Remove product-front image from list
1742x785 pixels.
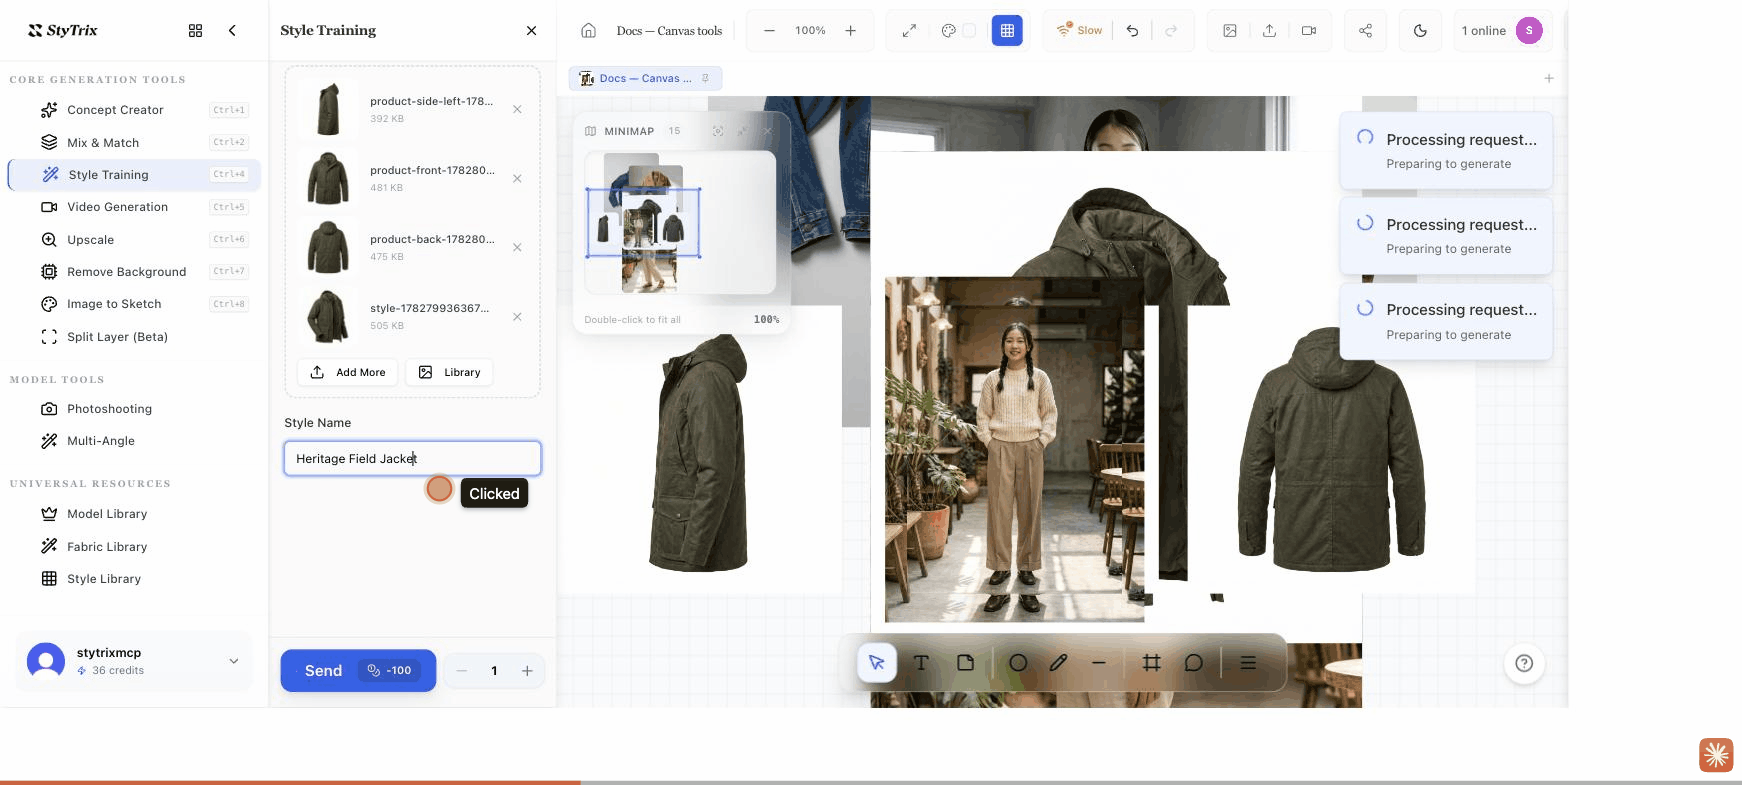pyautogui.click(x=517, y=178)
